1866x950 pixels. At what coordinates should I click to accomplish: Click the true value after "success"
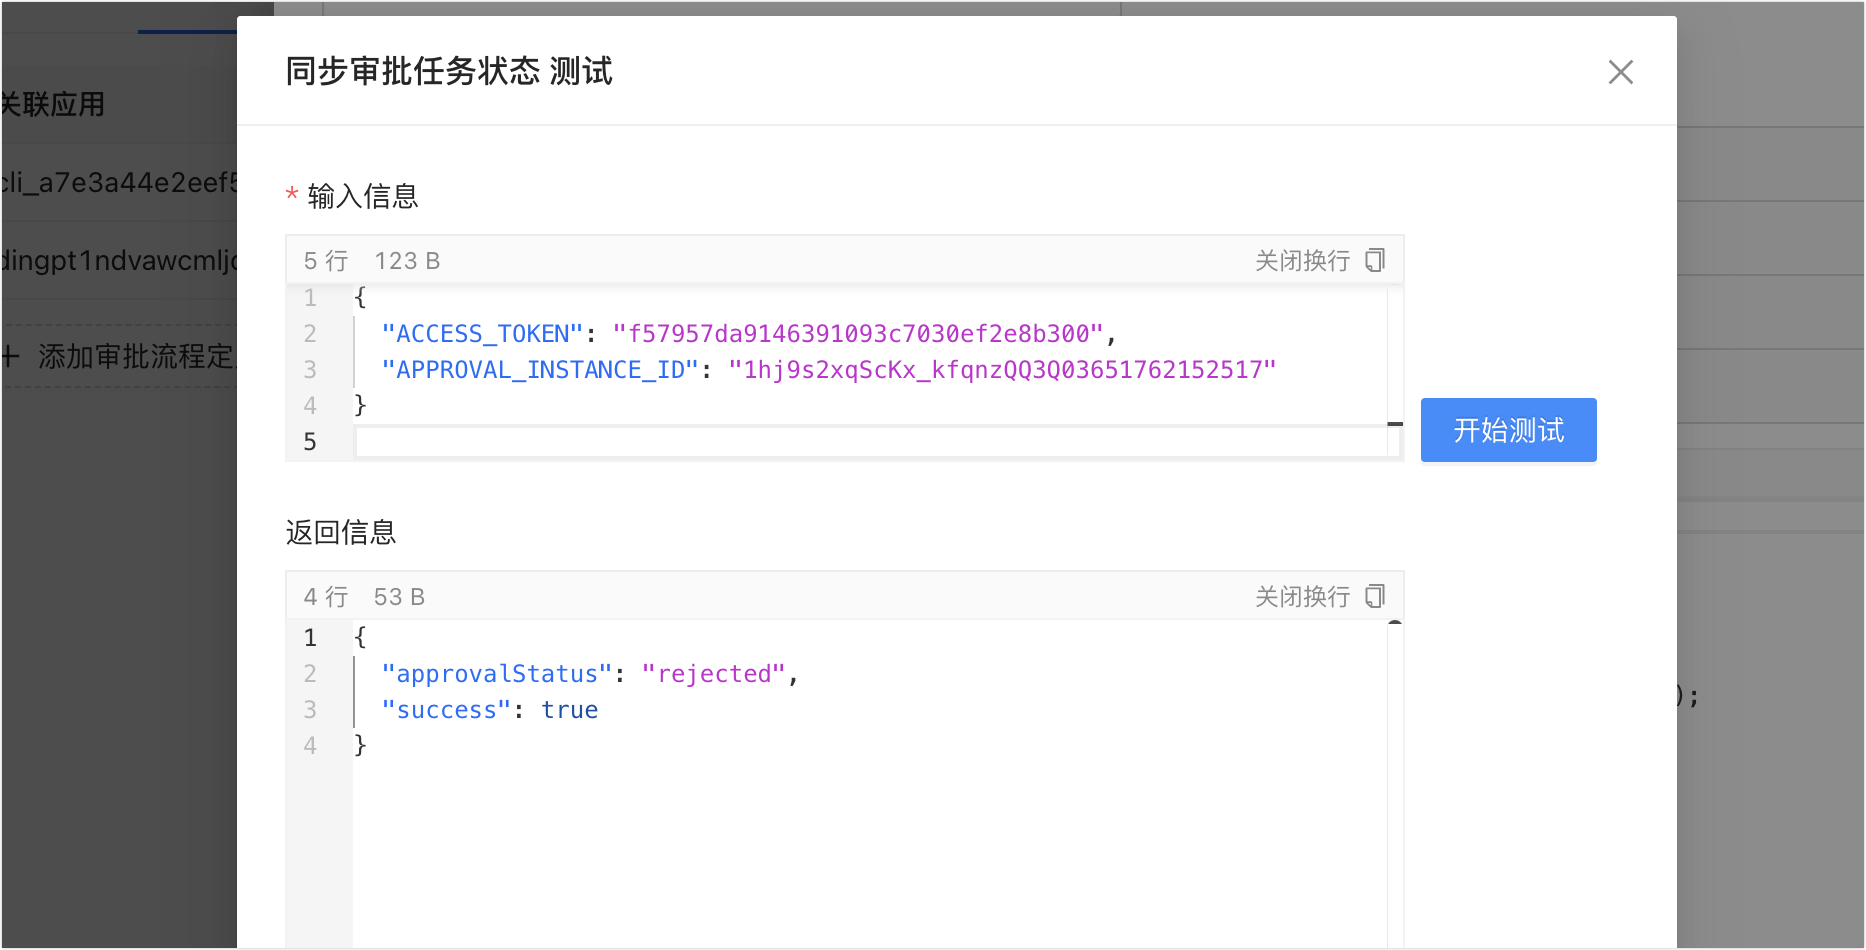point(570,710)
